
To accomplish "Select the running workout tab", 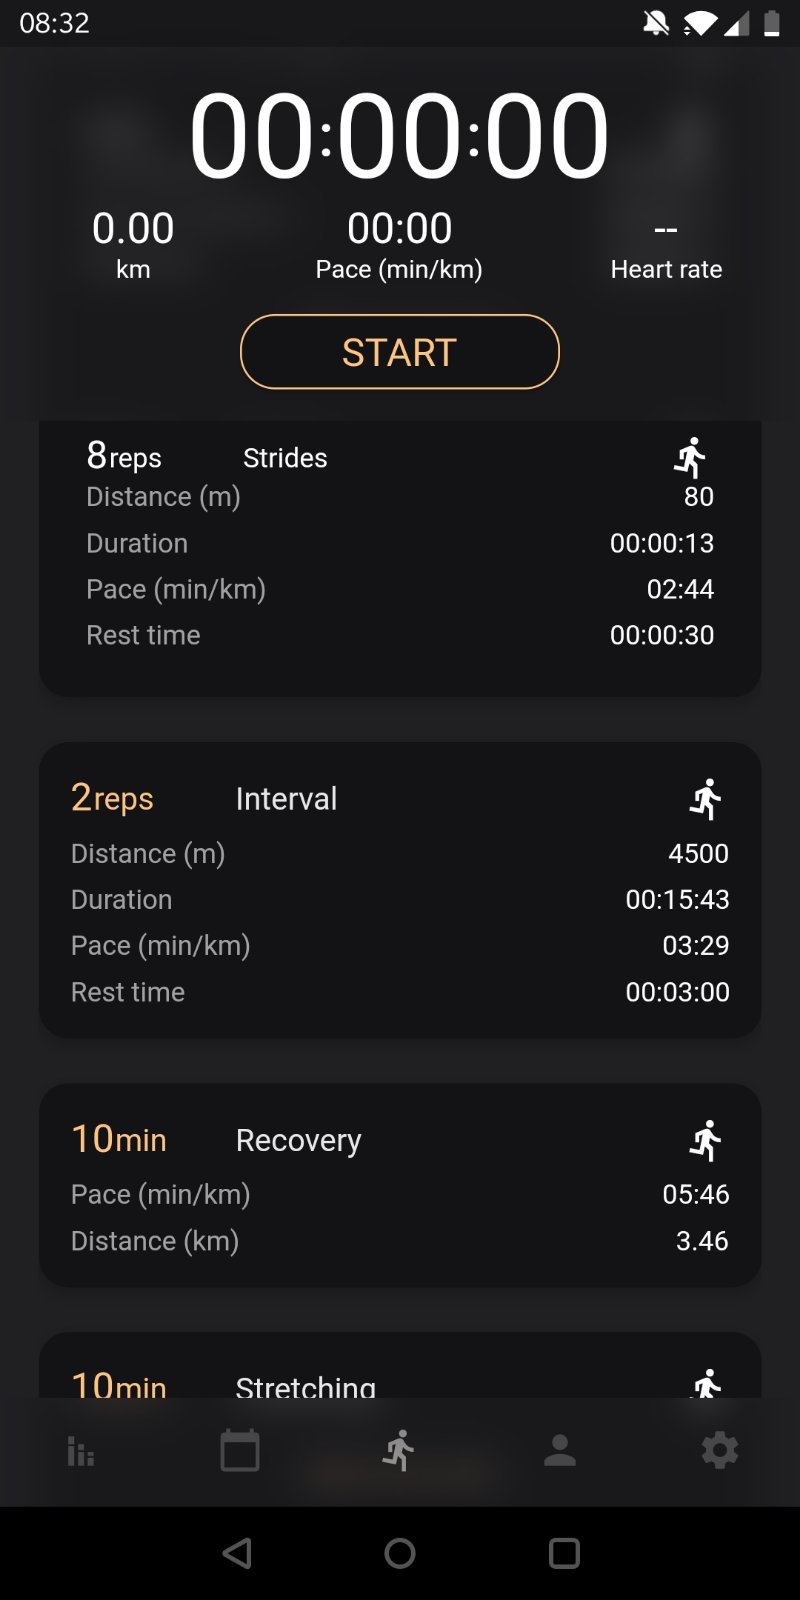I will pos(399,1451).
